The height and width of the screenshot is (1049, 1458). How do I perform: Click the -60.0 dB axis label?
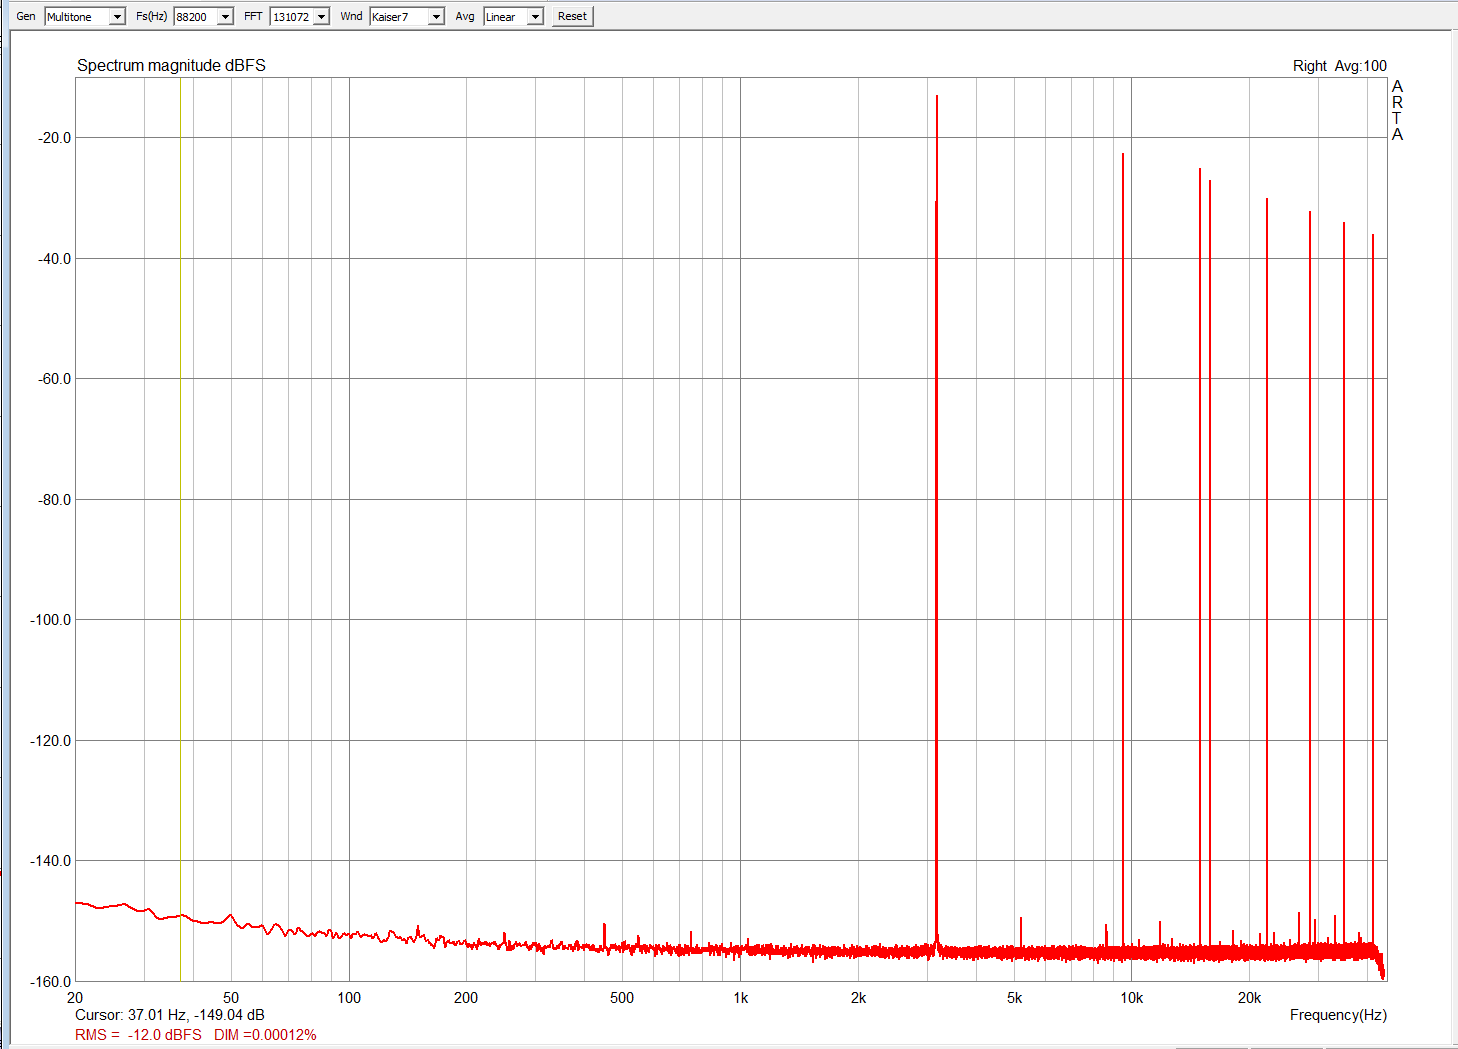coord(54,379)
